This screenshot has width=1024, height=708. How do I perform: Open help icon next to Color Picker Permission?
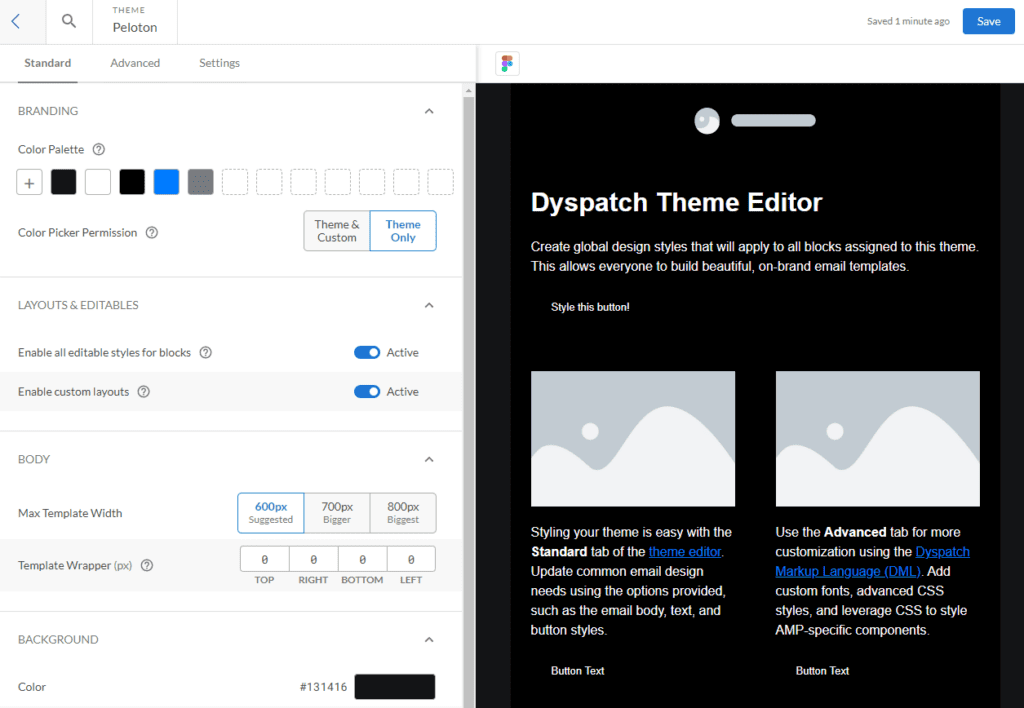point(152,233)
